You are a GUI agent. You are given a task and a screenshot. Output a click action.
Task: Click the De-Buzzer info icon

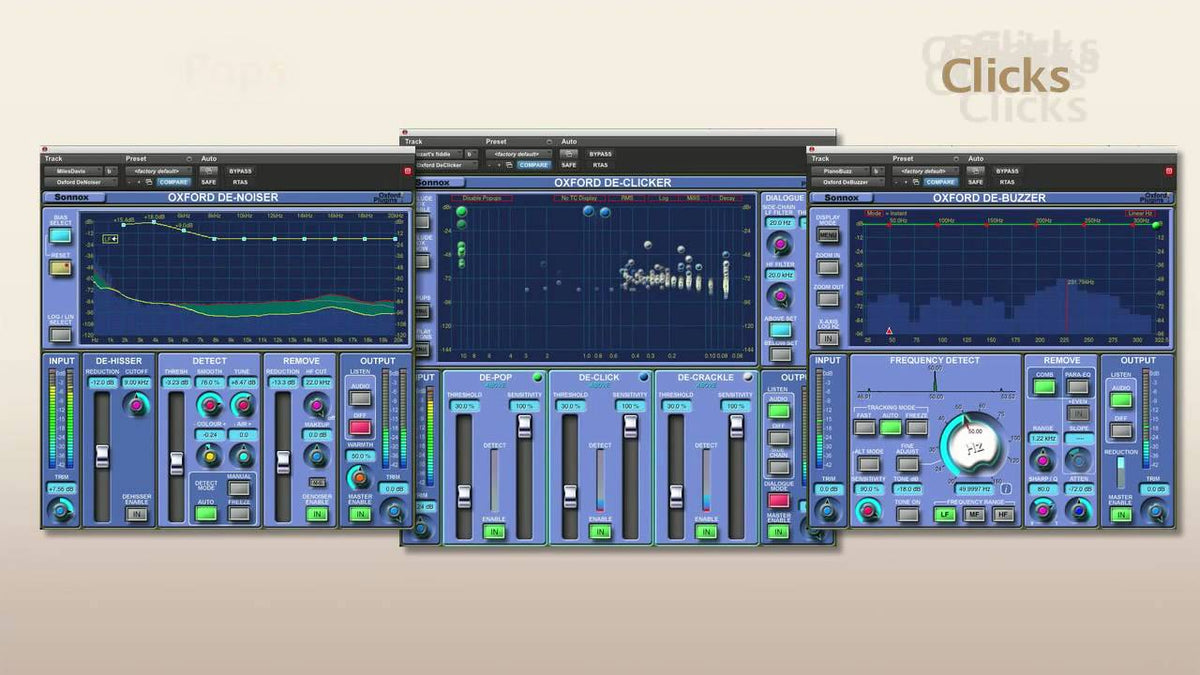[x=1005, y=489]
